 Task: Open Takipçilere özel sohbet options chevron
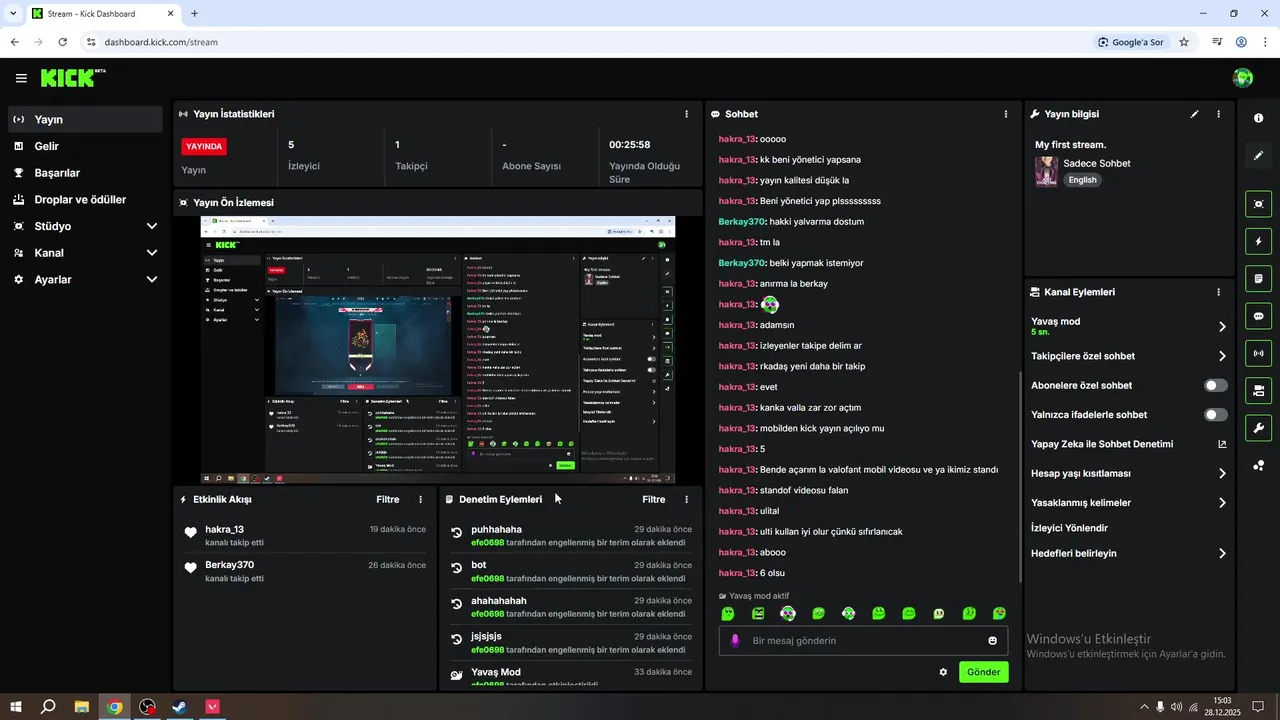[x=1222, y=356]
